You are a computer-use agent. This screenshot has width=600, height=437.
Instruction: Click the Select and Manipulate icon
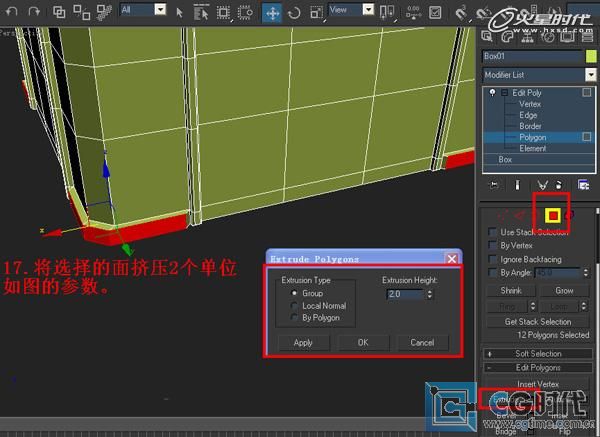414,13
